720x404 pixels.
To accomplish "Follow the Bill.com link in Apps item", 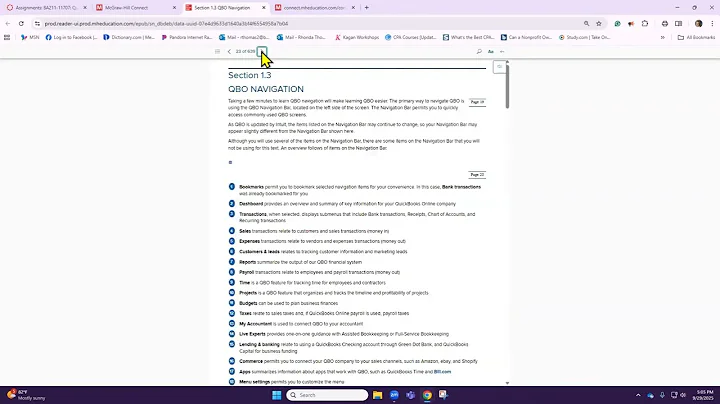I will coord(442,372).
